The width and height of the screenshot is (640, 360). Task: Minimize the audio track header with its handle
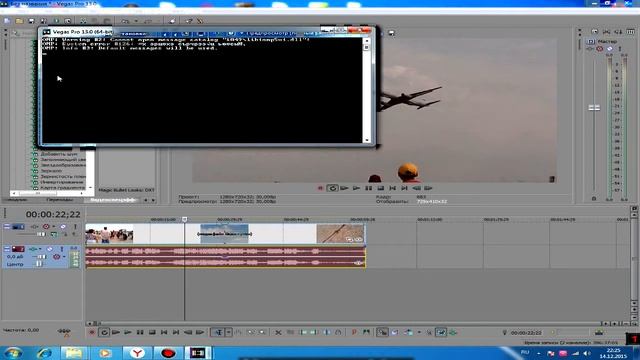(7, 249)
